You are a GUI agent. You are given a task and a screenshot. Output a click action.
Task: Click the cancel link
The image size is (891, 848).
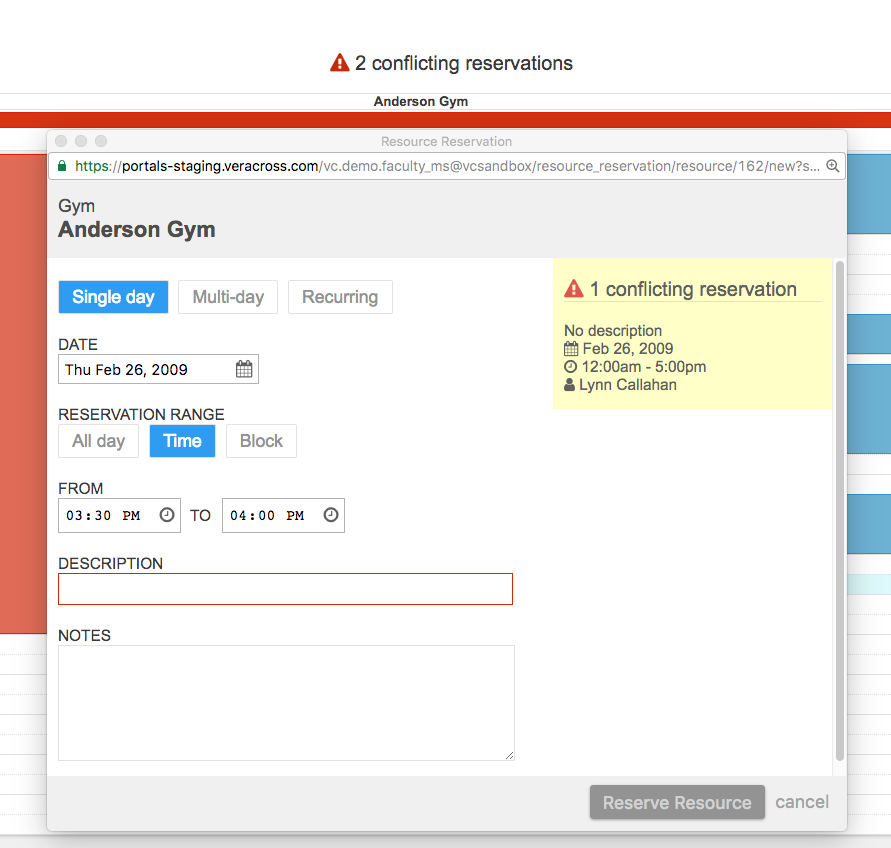(x=802, y=802)
